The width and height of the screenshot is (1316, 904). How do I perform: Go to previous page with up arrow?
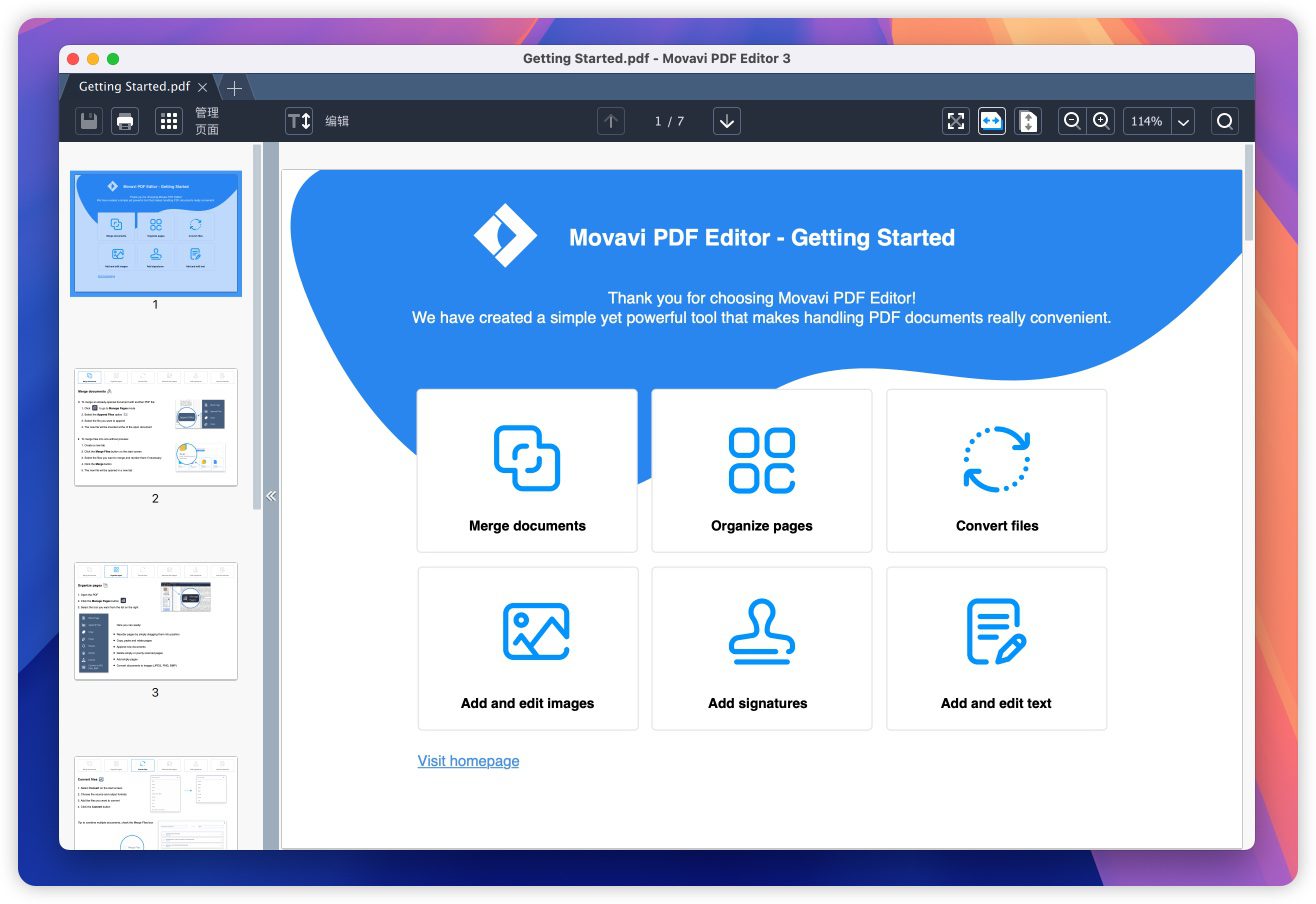click(x=611, y=121)
